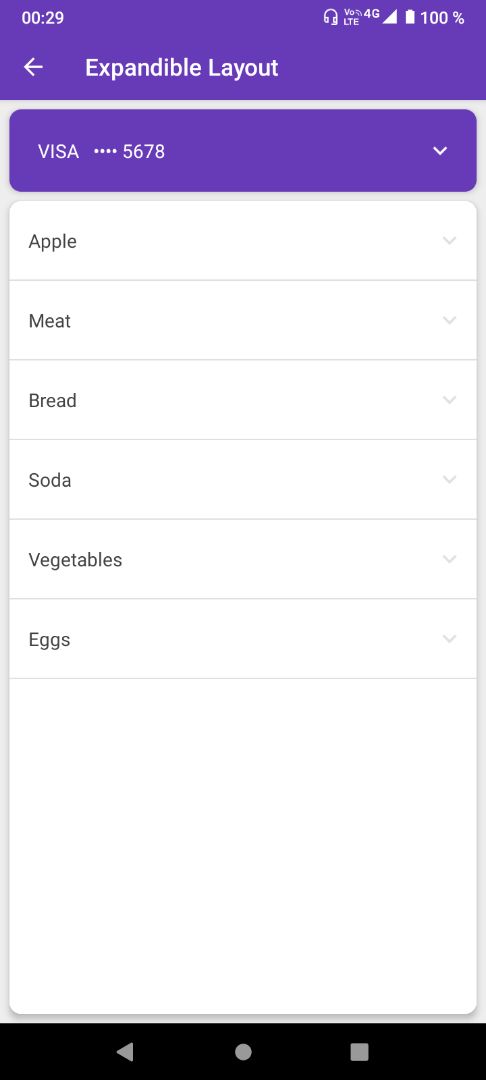The height and width of the screenshot is (1080, 486).
Task: Click the Expandible Layout title
Action: coord(182,68)
